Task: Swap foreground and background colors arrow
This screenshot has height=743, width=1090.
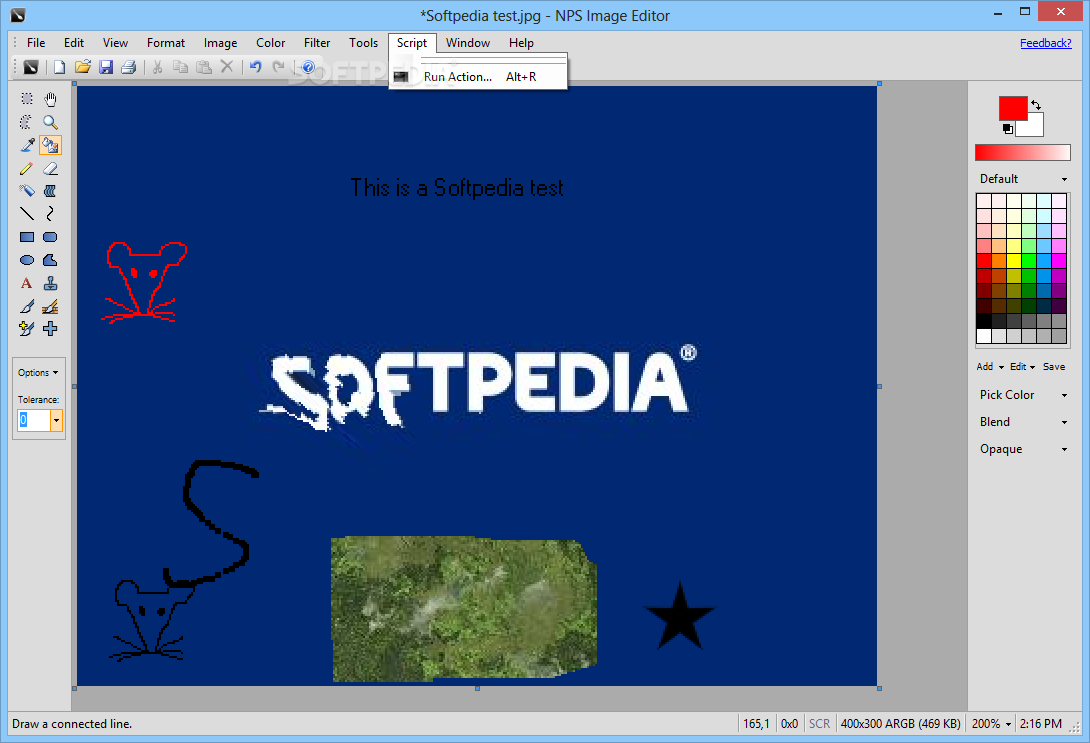Action: pos(1036,105)
